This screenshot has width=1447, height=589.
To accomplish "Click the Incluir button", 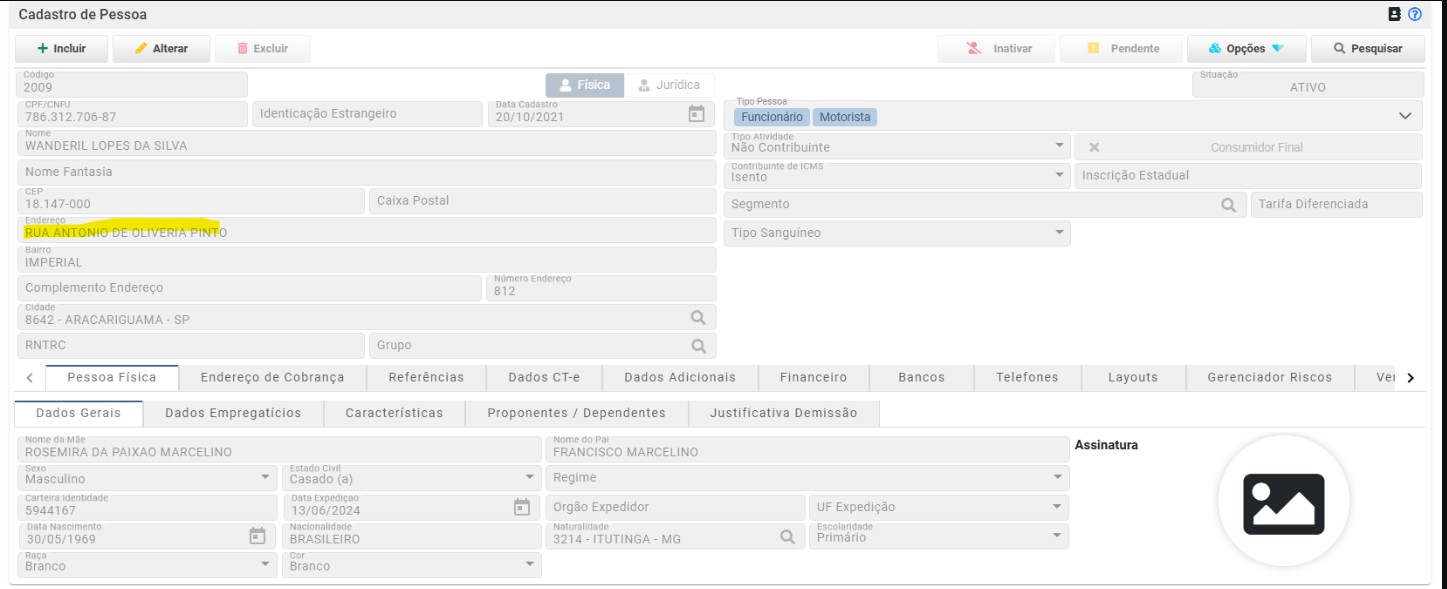I will tap(60, 48).
